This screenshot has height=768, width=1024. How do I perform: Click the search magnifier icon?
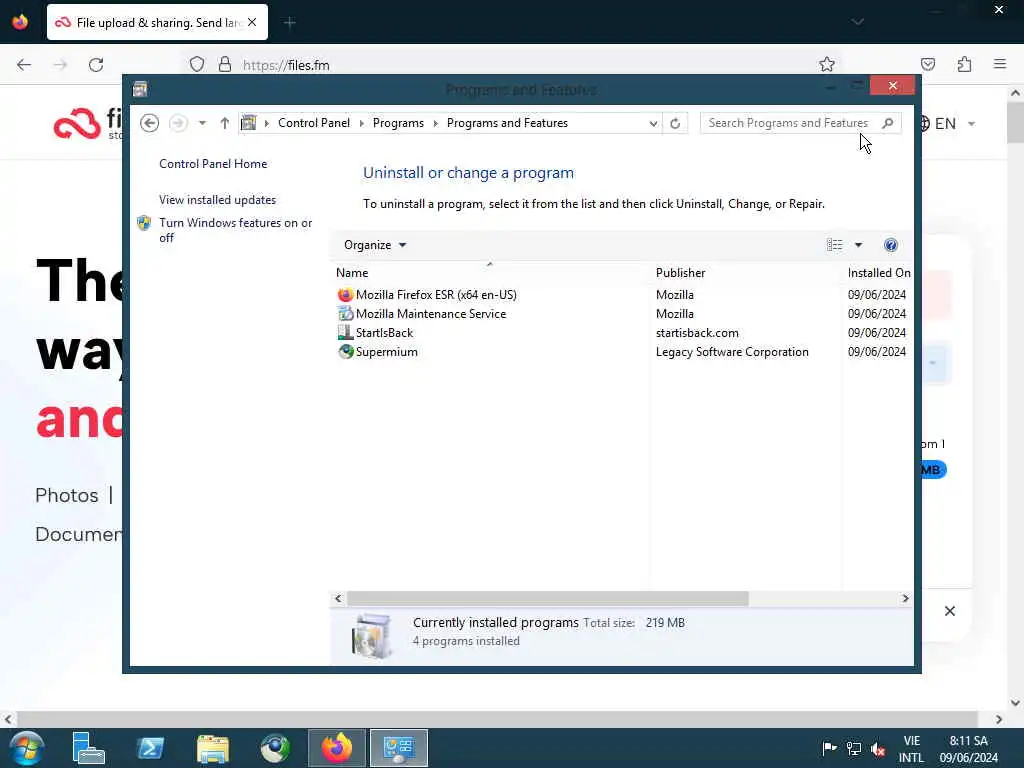pos(888,123)
